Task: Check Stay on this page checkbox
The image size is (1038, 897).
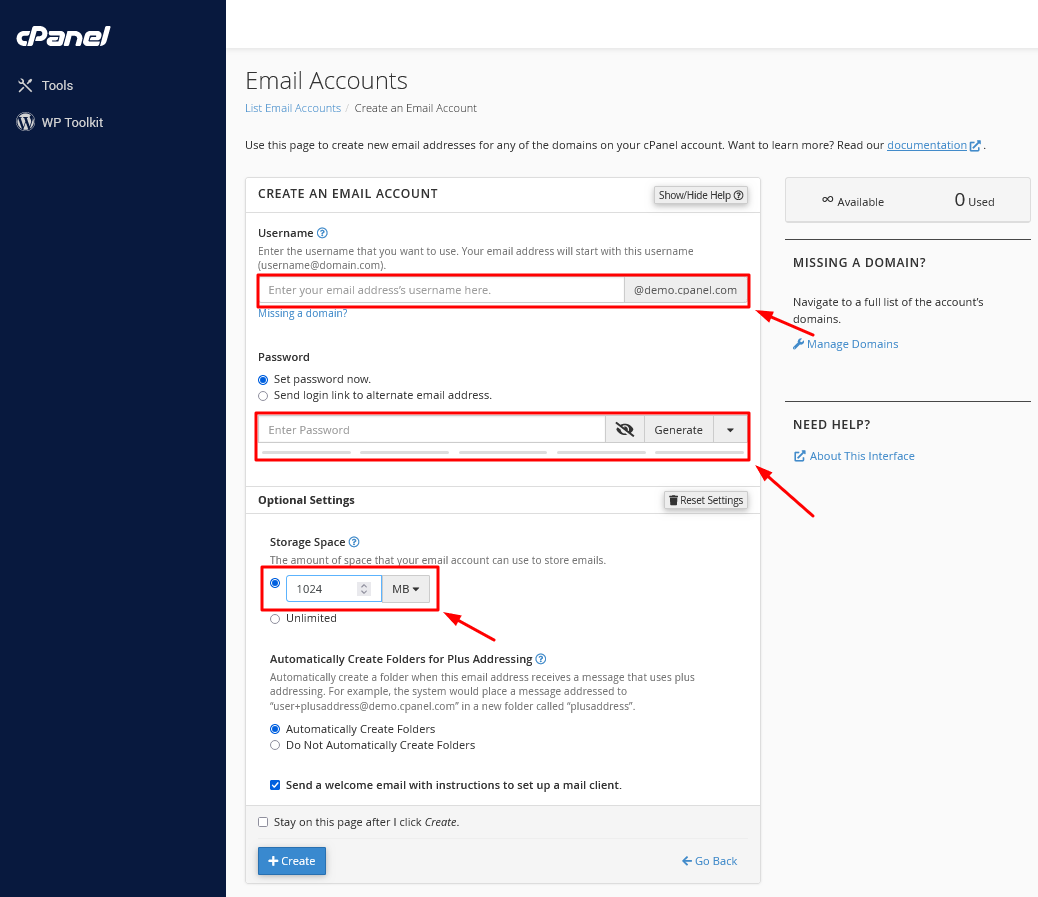Action: (x=263, y=822)
